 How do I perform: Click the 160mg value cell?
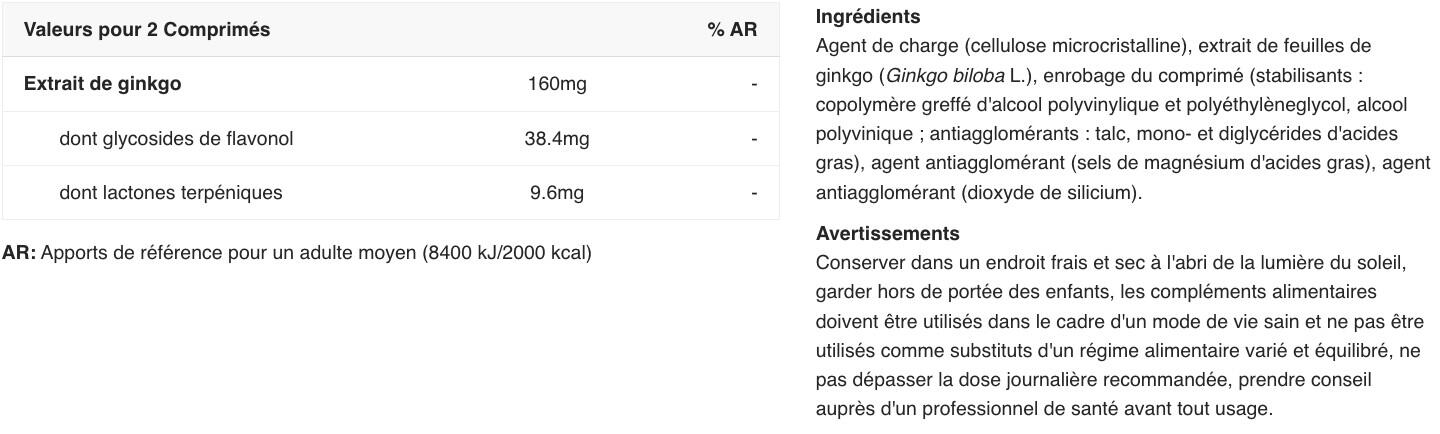[x=557, y=84]
